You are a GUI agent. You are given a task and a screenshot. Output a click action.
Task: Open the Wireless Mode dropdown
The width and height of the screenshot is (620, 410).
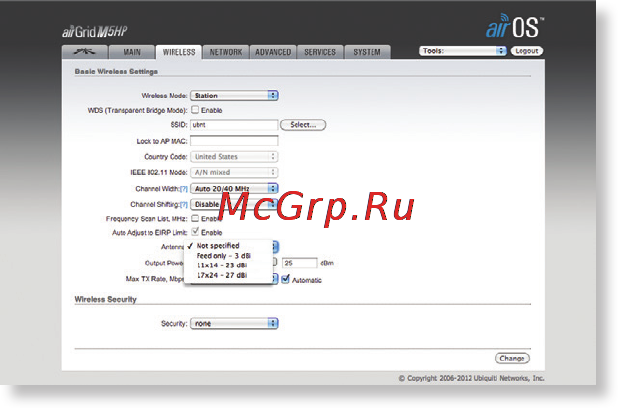pos(234,96)
